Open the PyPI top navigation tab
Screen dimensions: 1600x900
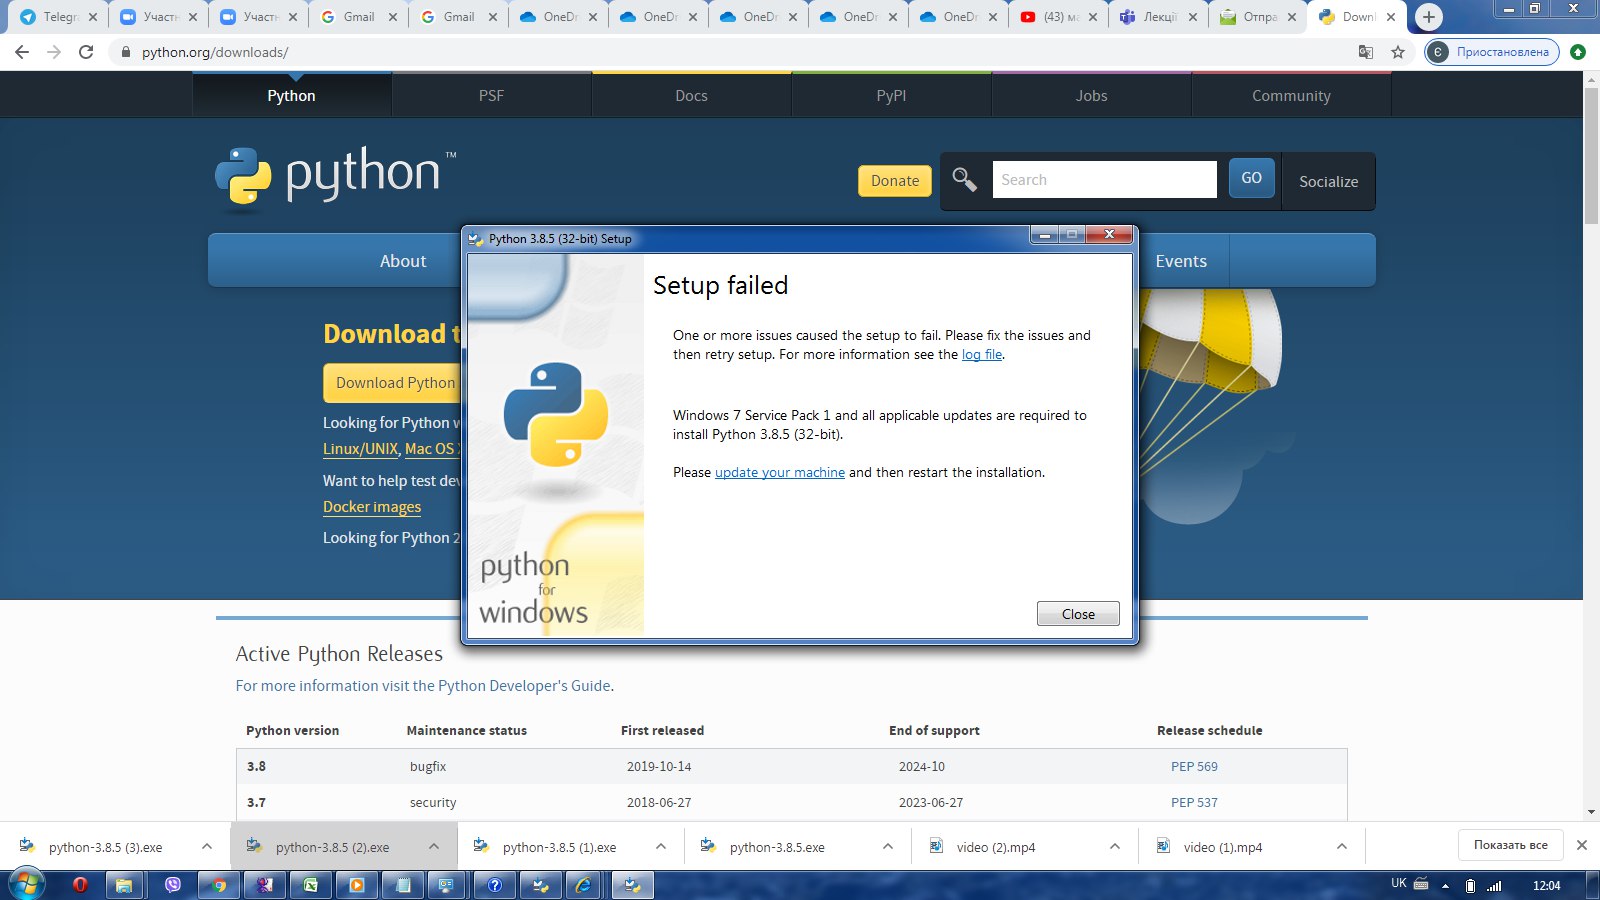[x=891, y=96]
